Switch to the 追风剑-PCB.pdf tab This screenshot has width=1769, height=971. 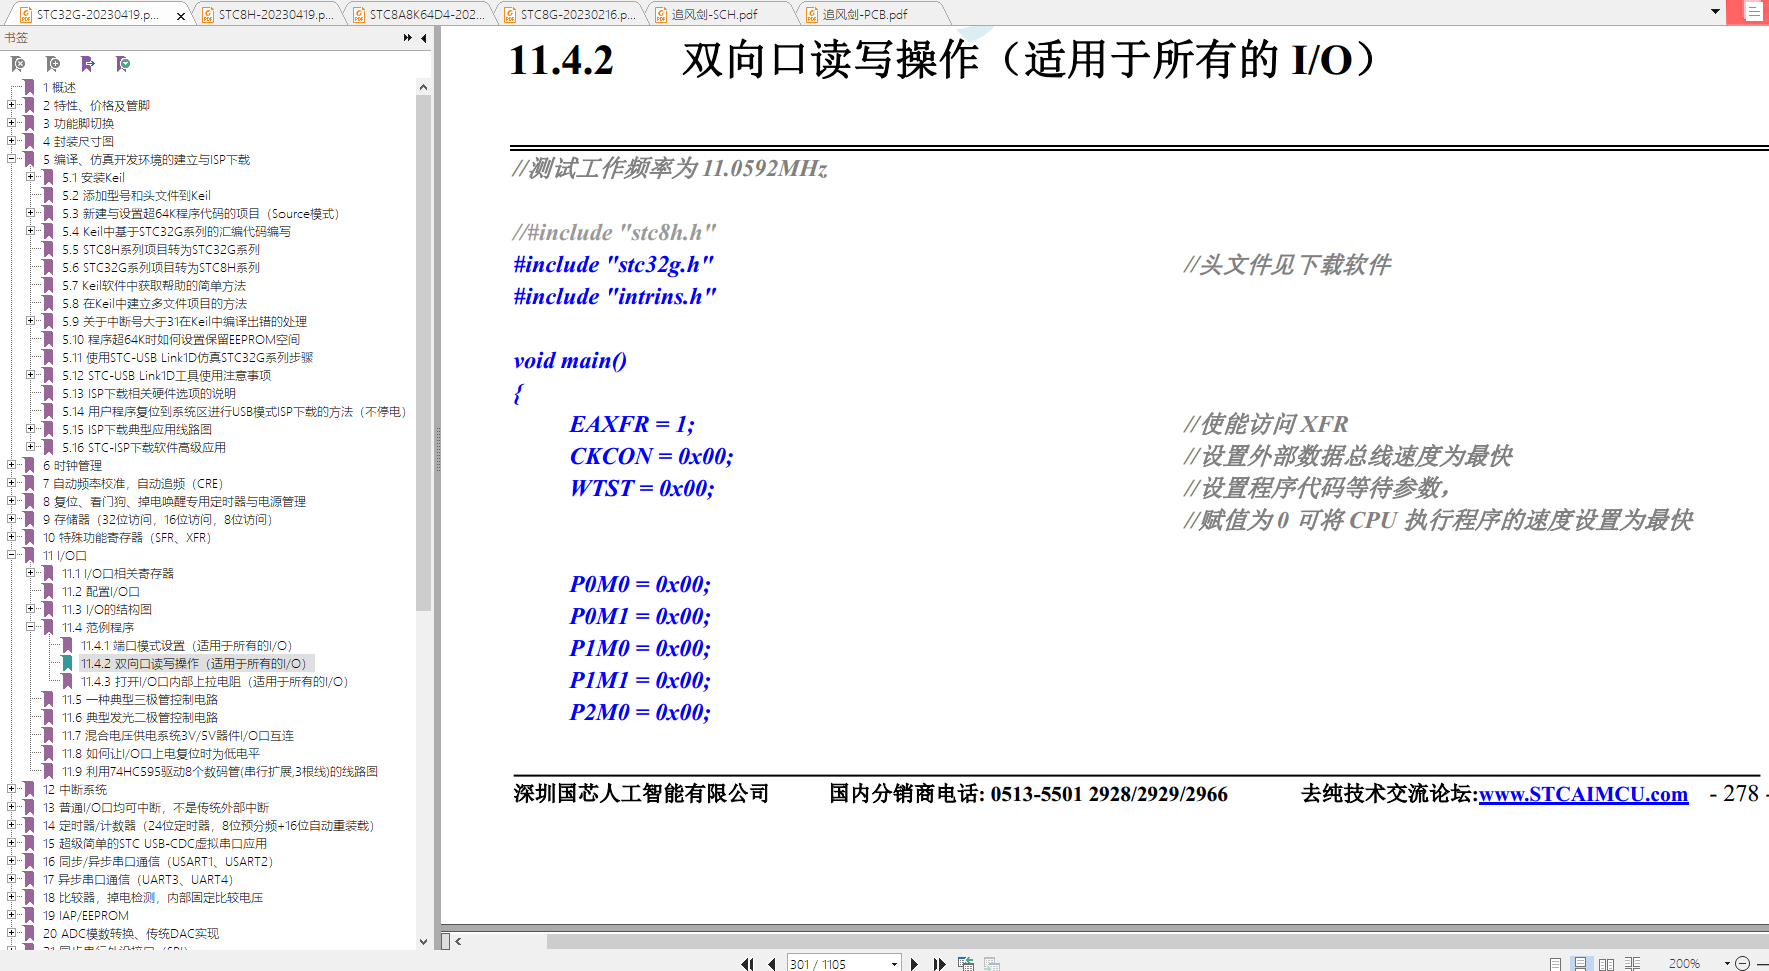871,14
